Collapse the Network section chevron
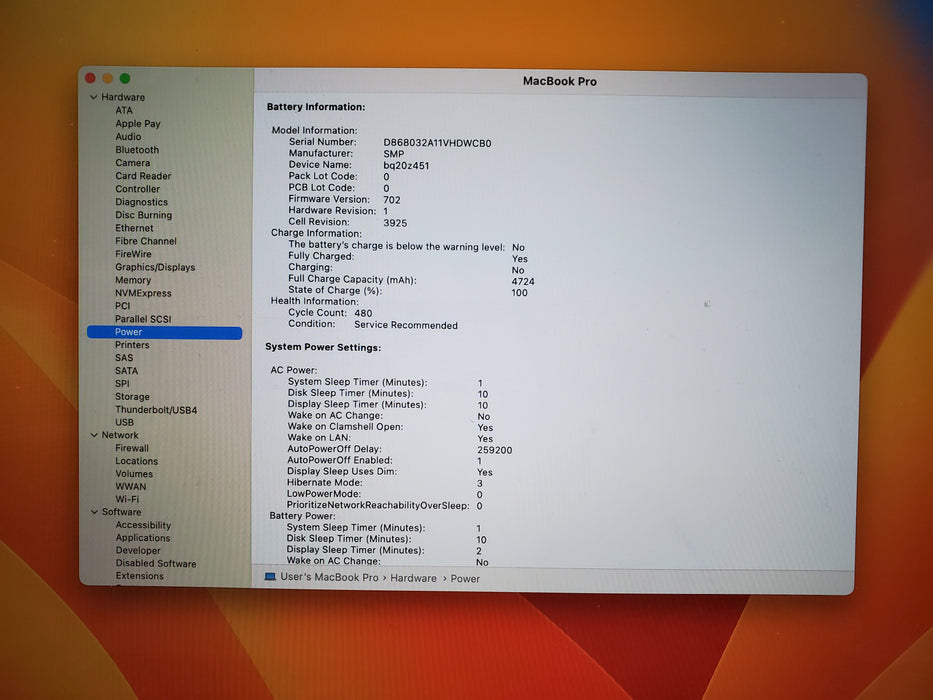Viewport: 933px width, 700px height. click(94, 435)
